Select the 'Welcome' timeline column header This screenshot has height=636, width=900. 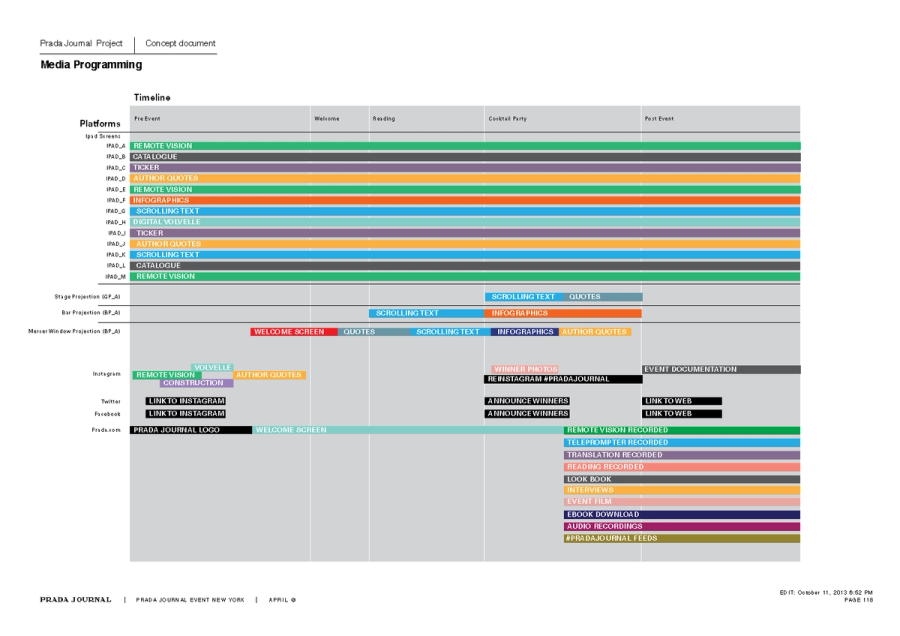click(x=327, y=119)
